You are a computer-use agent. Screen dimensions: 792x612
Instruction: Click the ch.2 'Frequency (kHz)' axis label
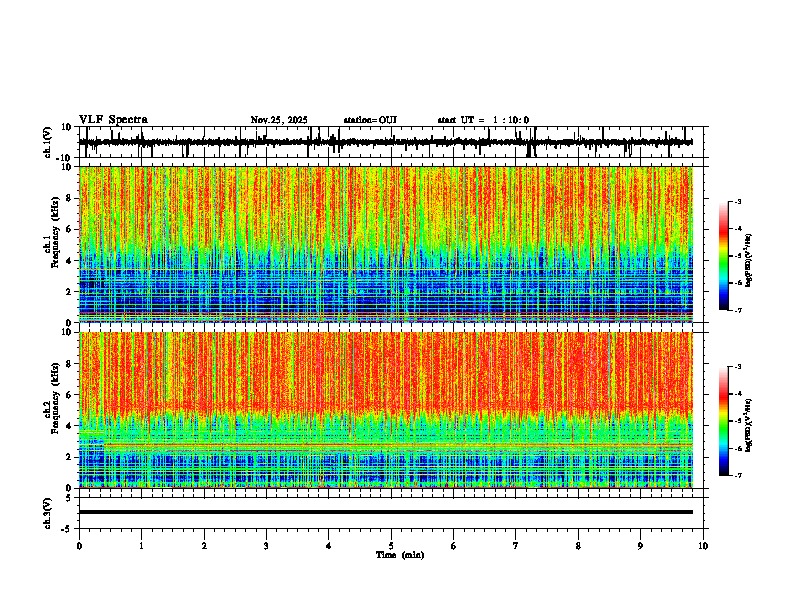pyautogui.click(x=55, y=398)
